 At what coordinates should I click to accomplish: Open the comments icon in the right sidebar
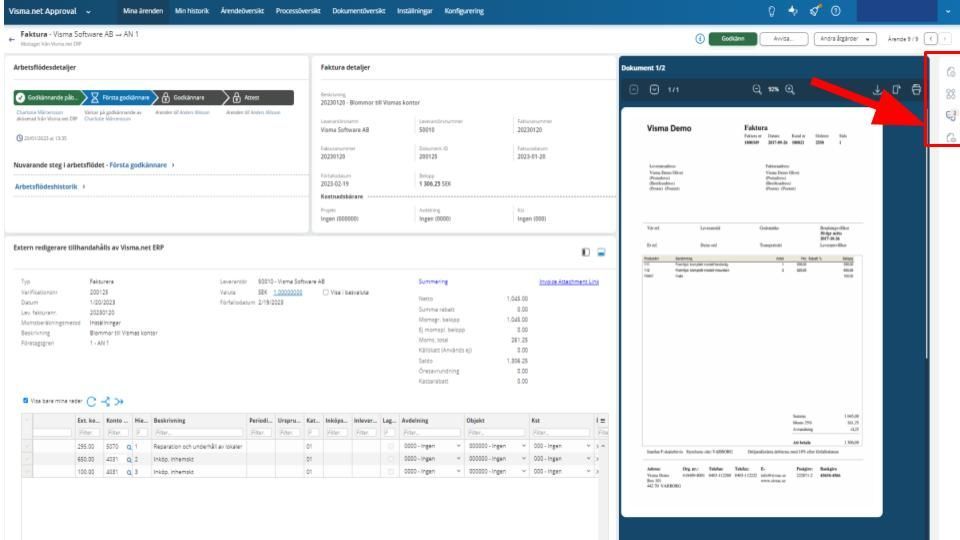click(949, 115)
